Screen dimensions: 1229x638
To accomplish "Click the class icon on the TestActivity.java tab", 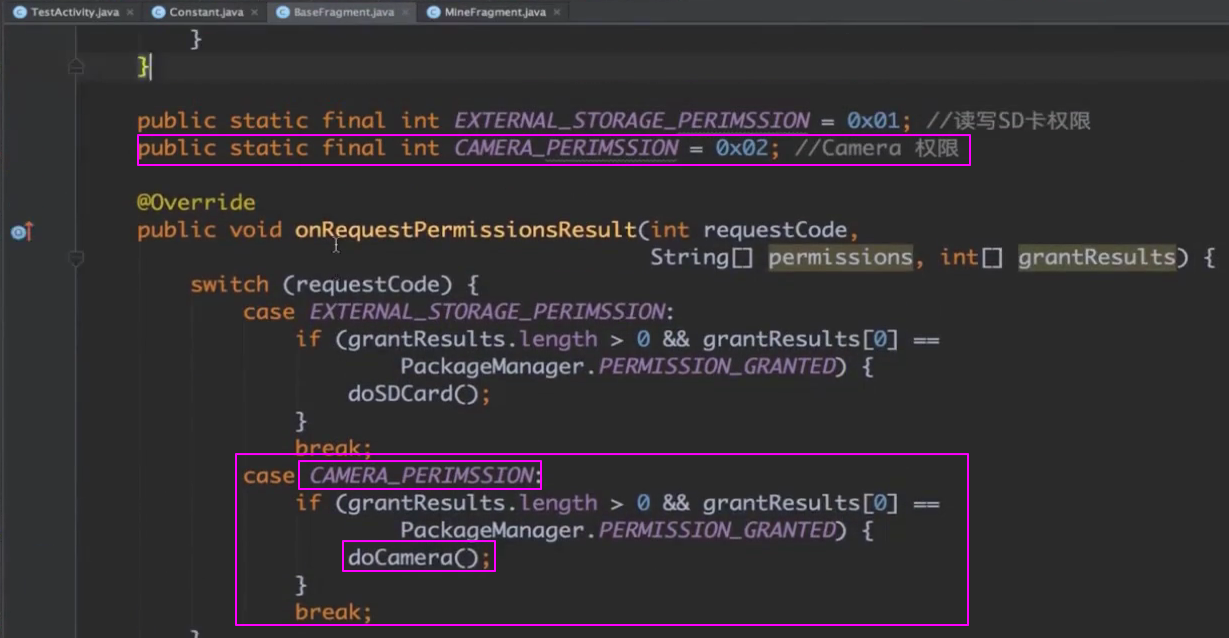I will (20, 12).
